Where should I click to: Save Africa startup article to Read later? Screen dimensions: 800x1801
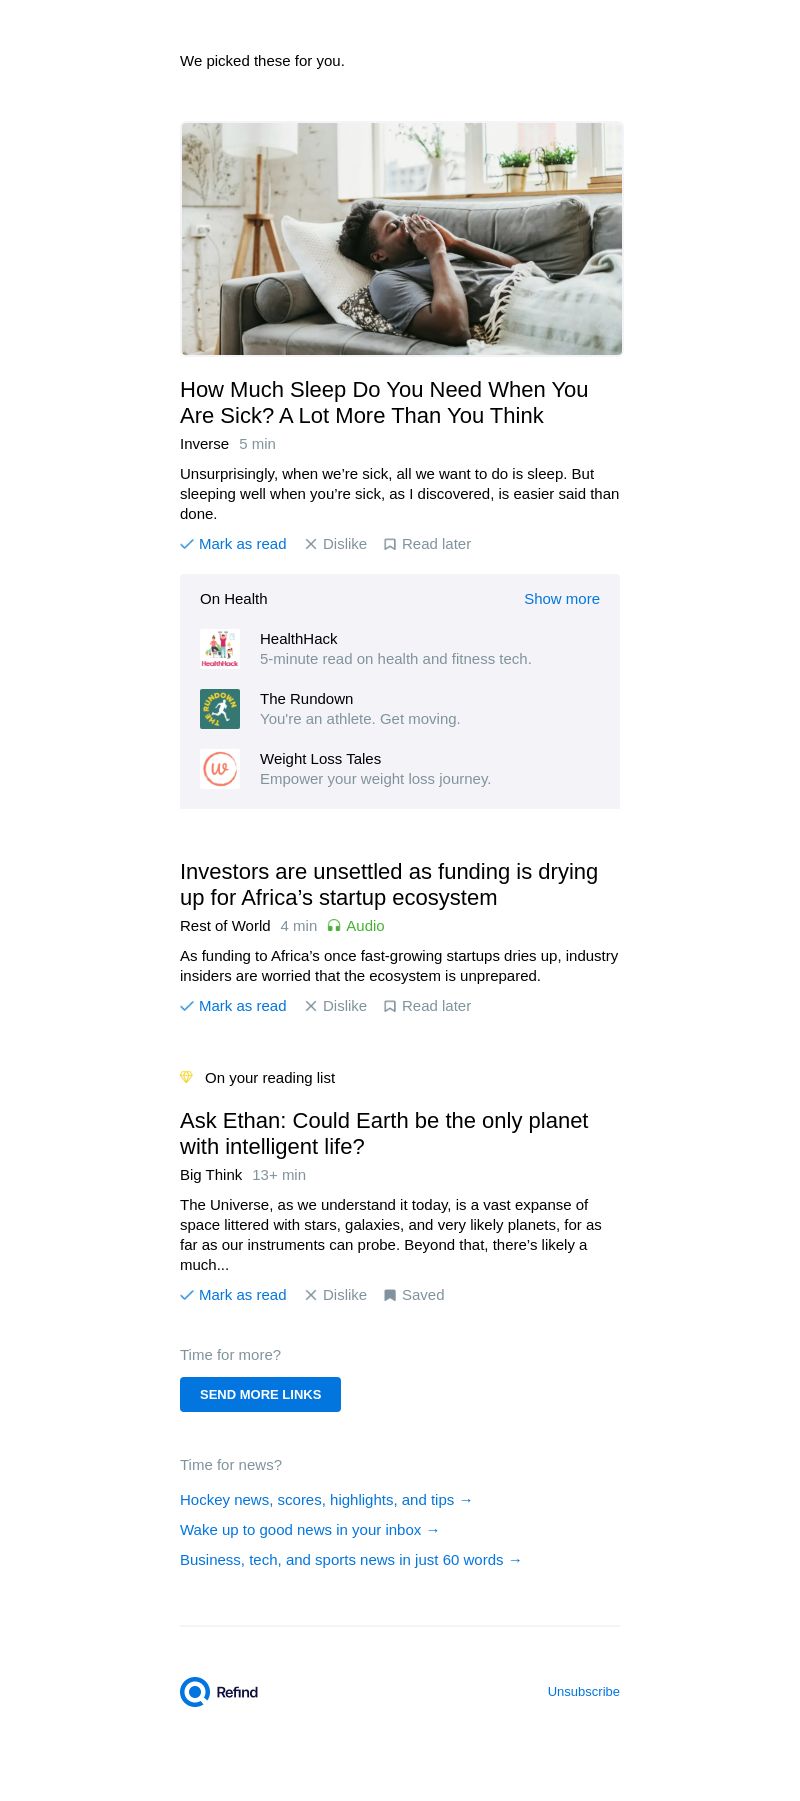tap(427, 1006)
